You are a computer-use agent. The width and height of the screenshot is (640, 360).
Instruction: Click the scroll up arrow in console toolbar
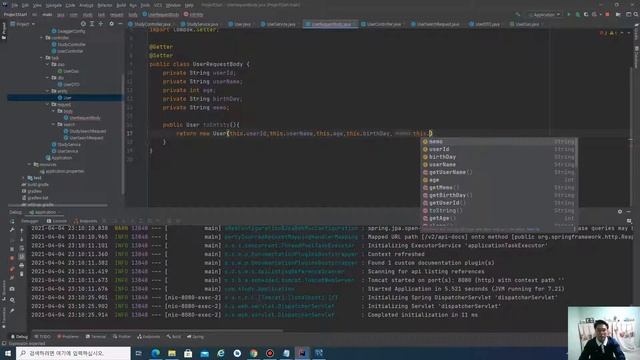coord(22,231)
